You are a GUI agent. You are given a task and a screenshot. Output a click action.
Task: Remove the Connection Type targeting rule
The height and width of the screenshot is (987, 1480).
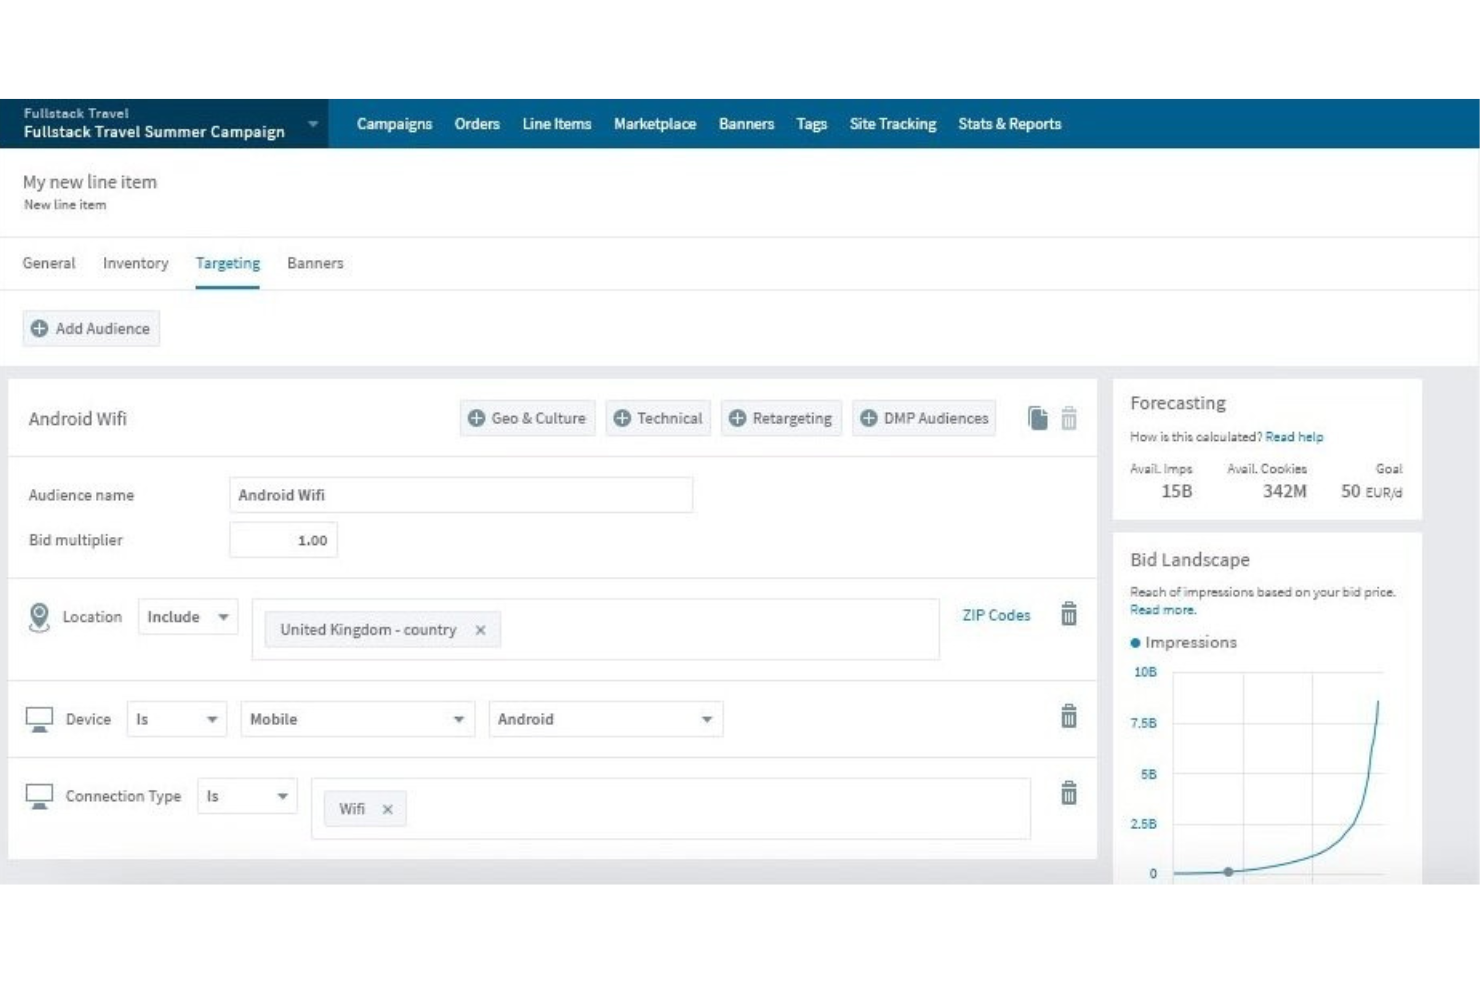tap(1070, 793)
